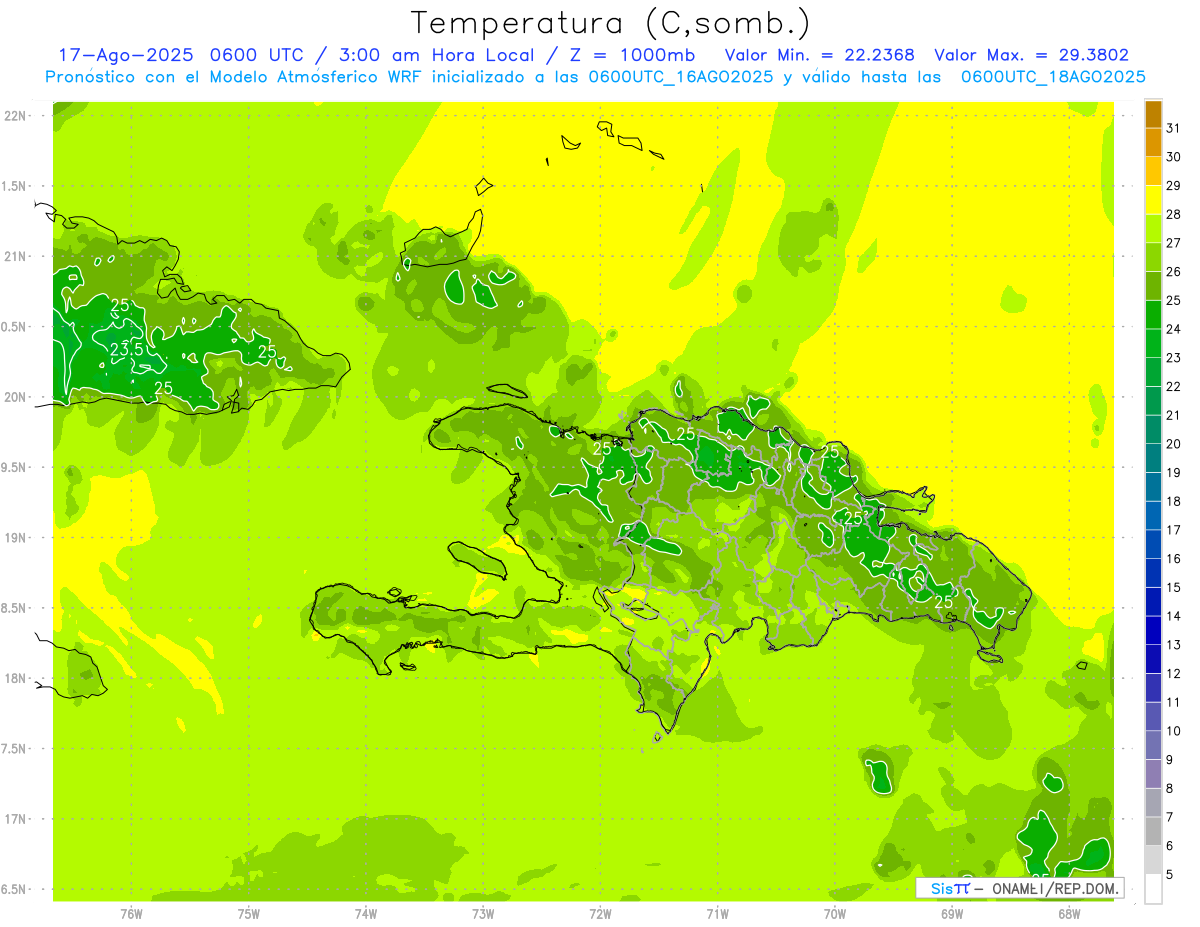Click the "72W" longitude label
Viewport: 1200px width, 927px height.
tap(600, 913)
